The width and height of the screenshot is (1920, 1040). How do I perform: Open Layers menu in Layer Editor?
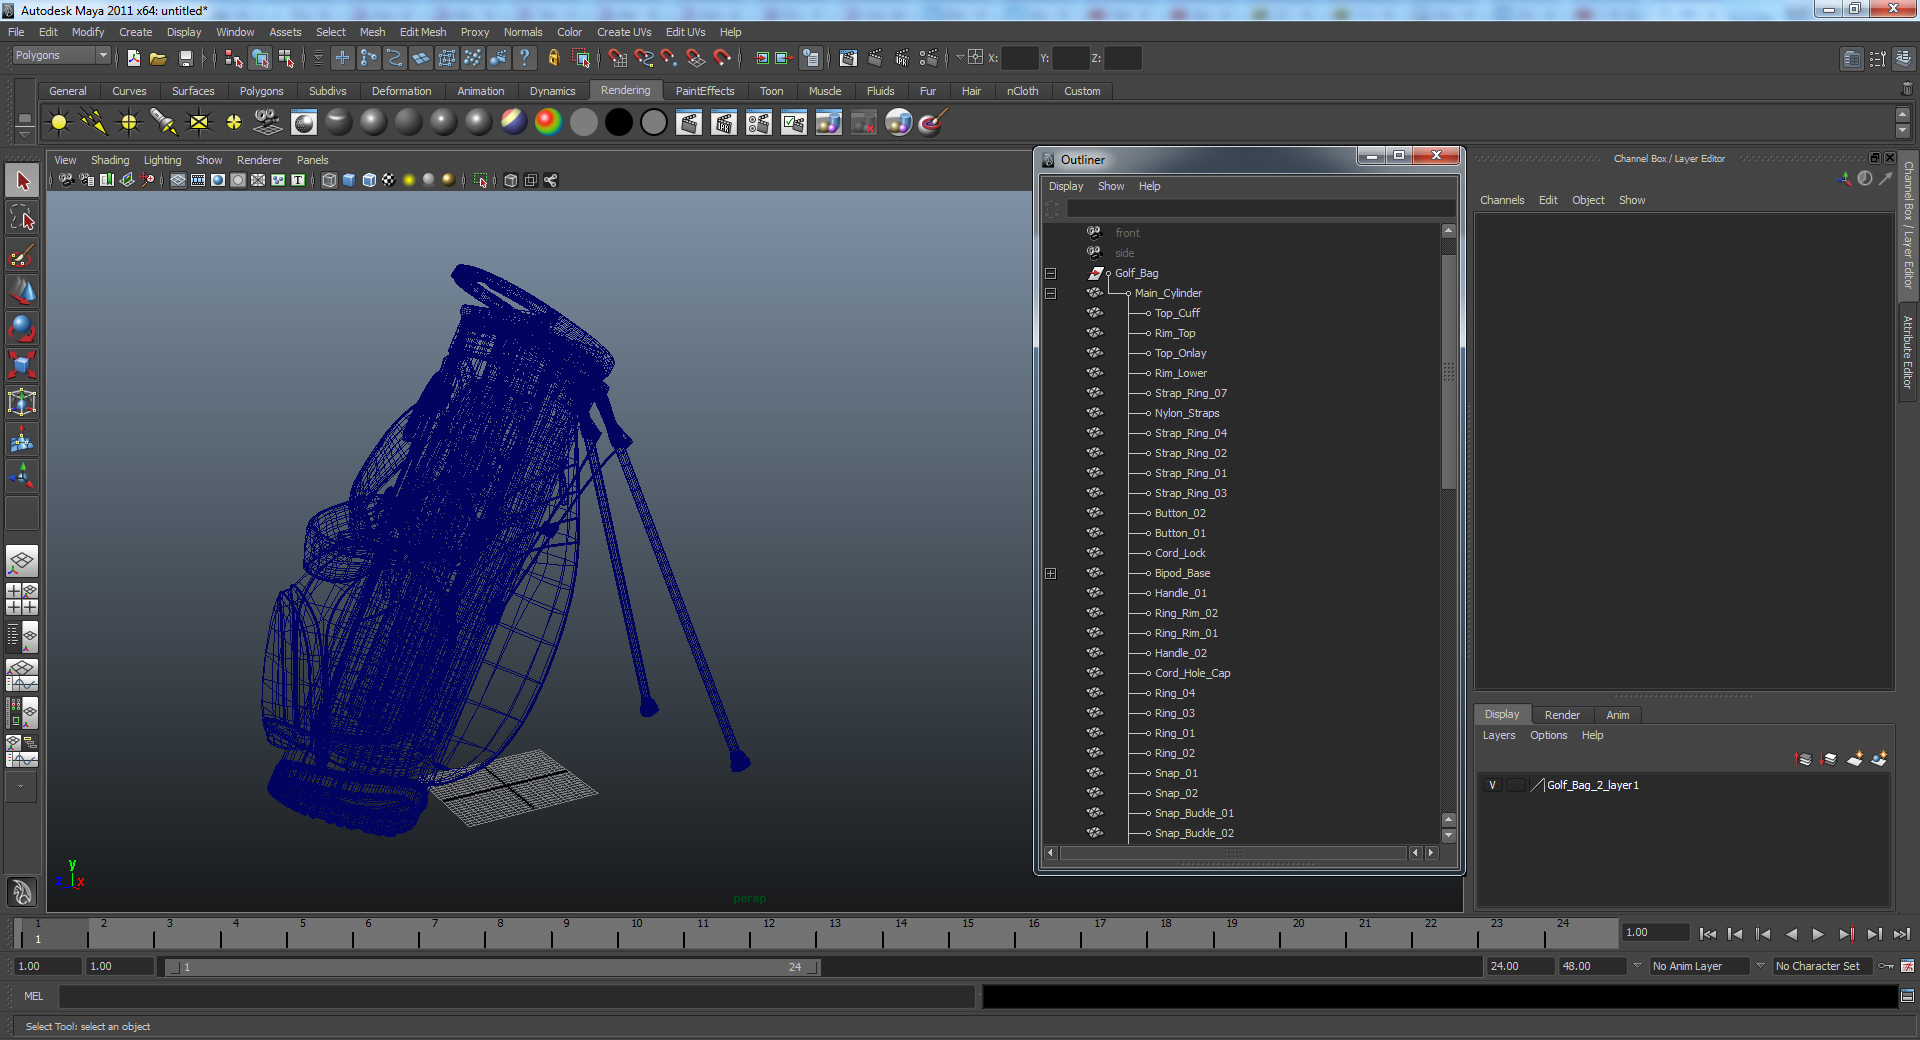[x=1498, y=735]
